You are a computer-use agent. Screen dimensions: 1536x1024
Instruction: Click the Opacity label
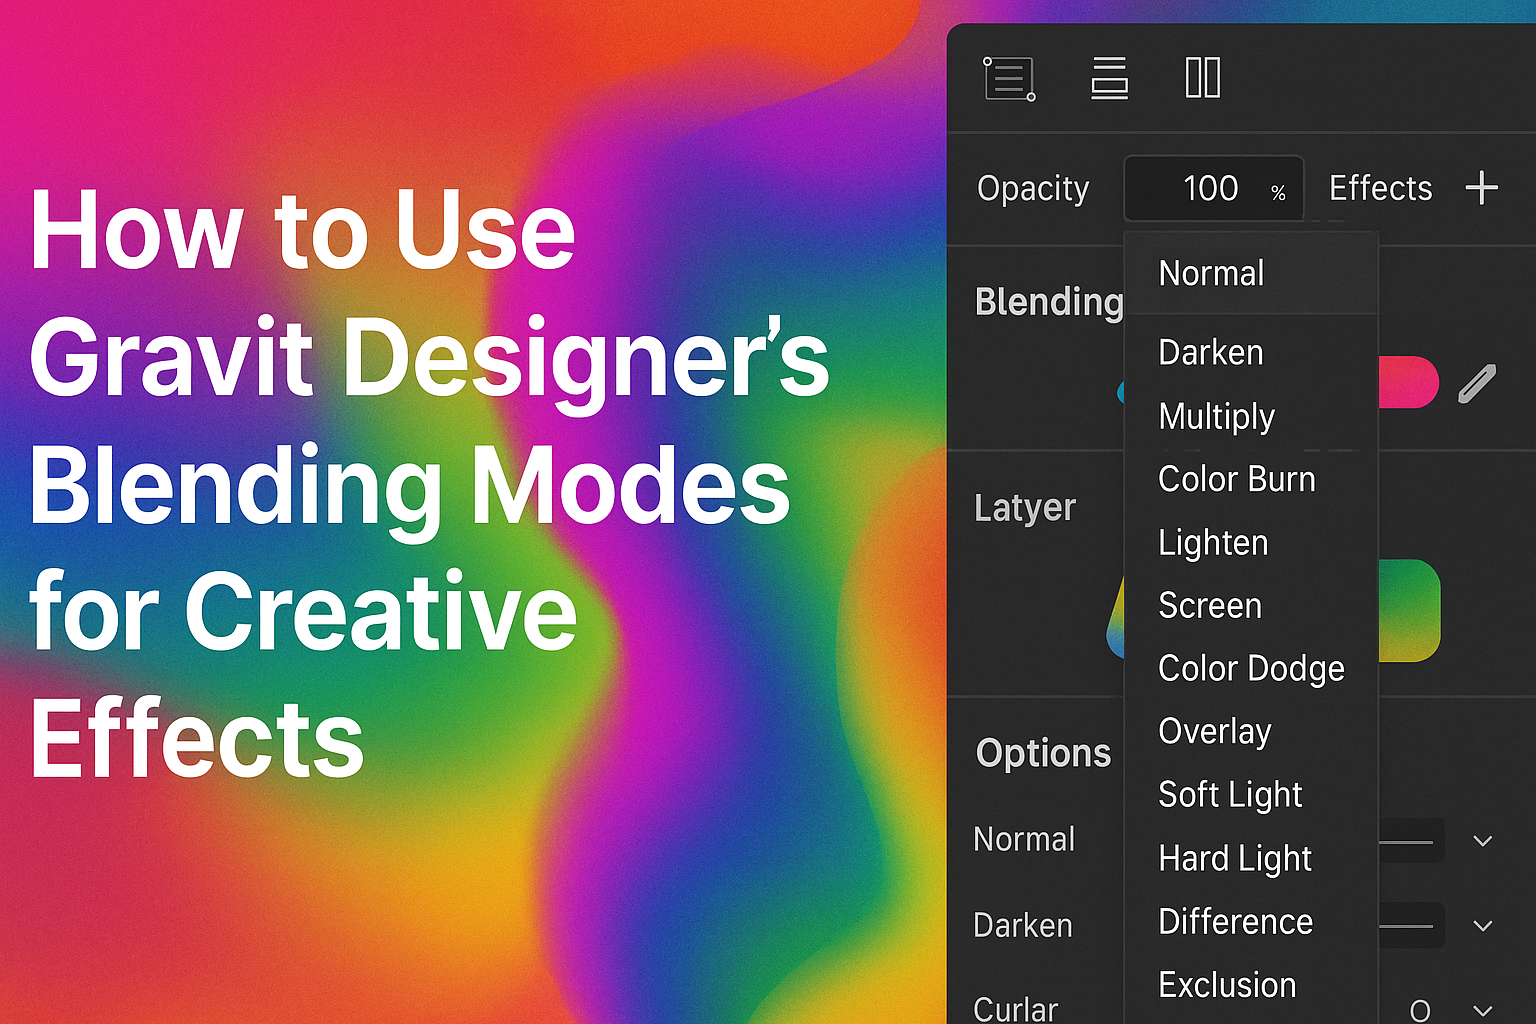tap(1033, 189)
